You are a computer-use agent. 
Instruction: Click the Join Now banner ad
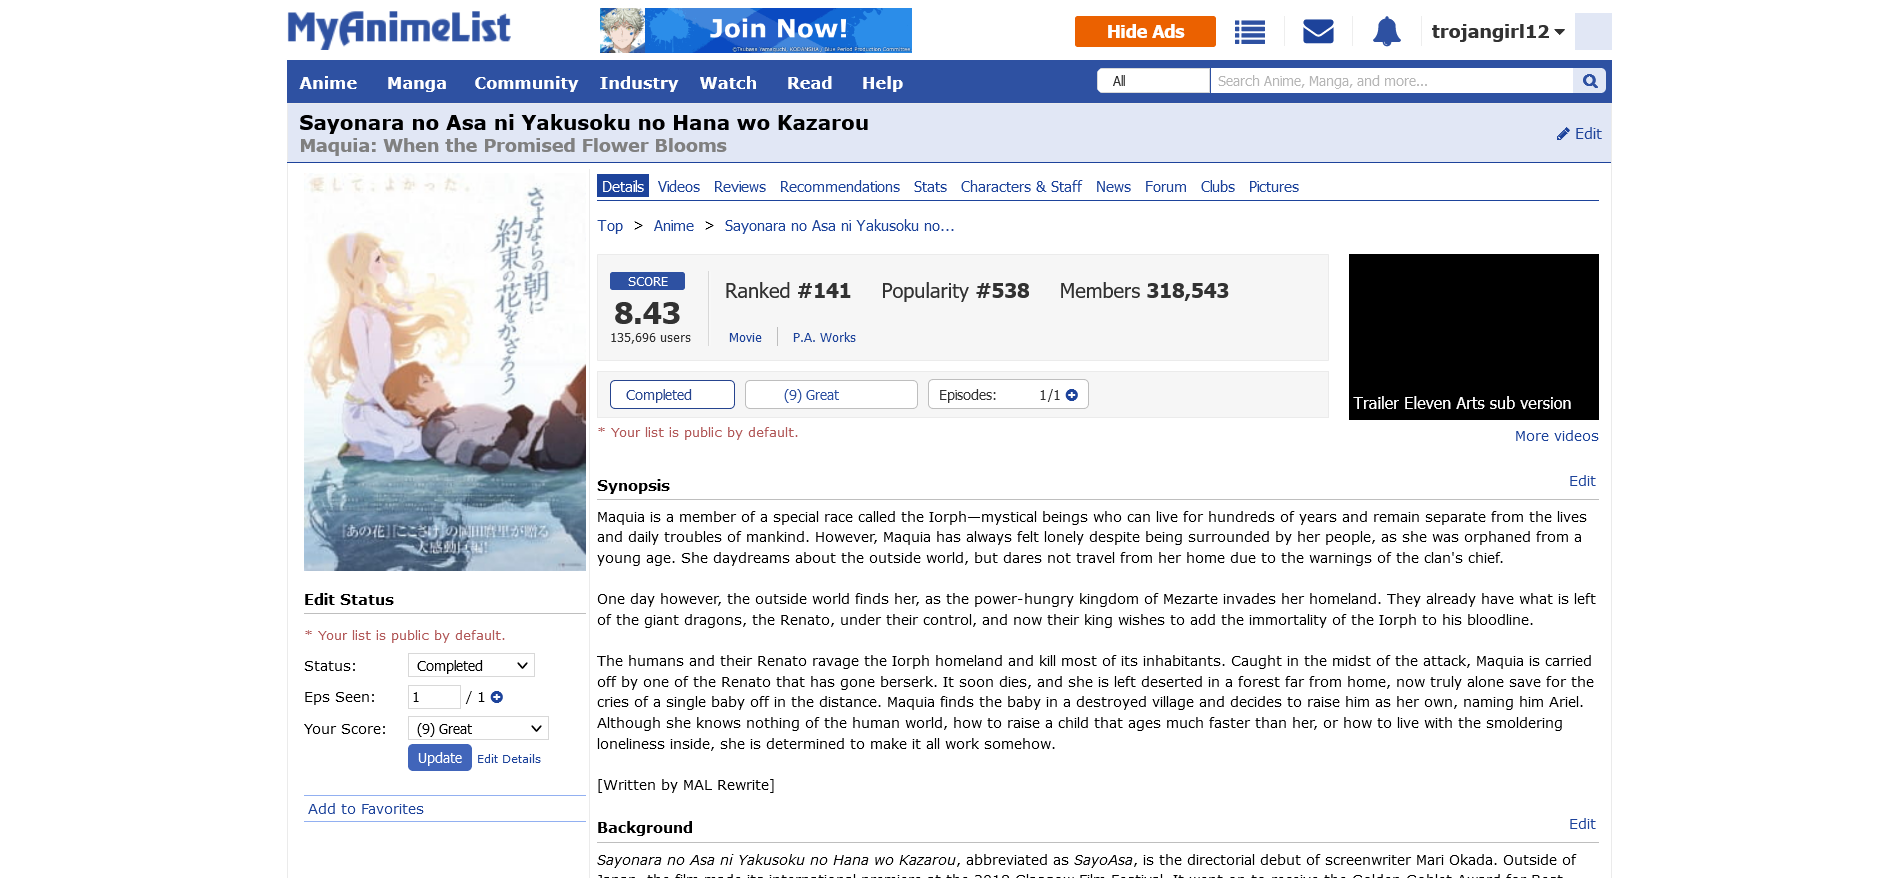[x=756, y=30]
